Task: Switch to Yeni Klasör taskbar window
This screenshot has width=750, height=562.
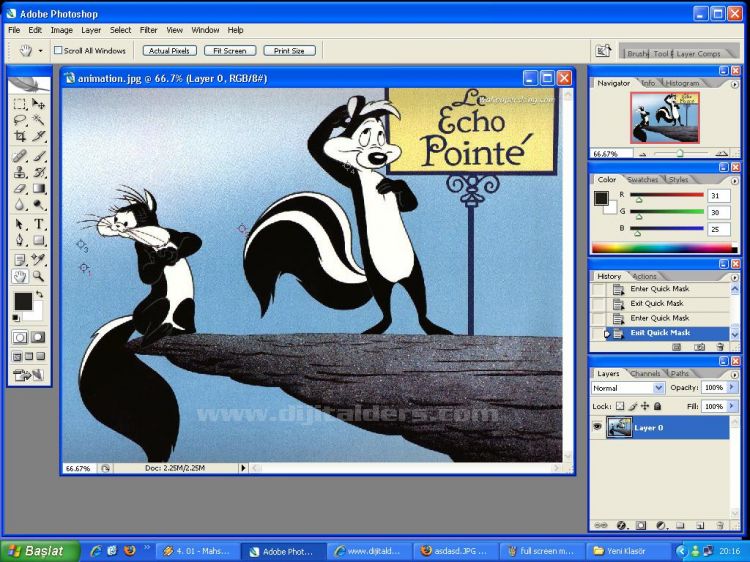Action: click(629, 551)
